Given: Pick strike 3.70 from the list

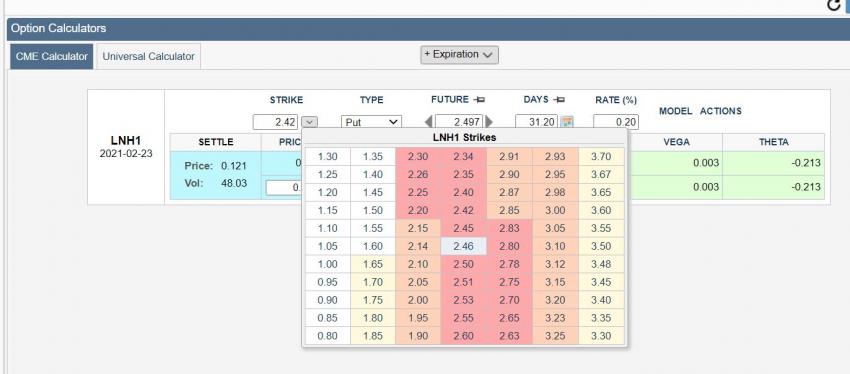Looking at the screenshot, I should click(x=601, y=157).
